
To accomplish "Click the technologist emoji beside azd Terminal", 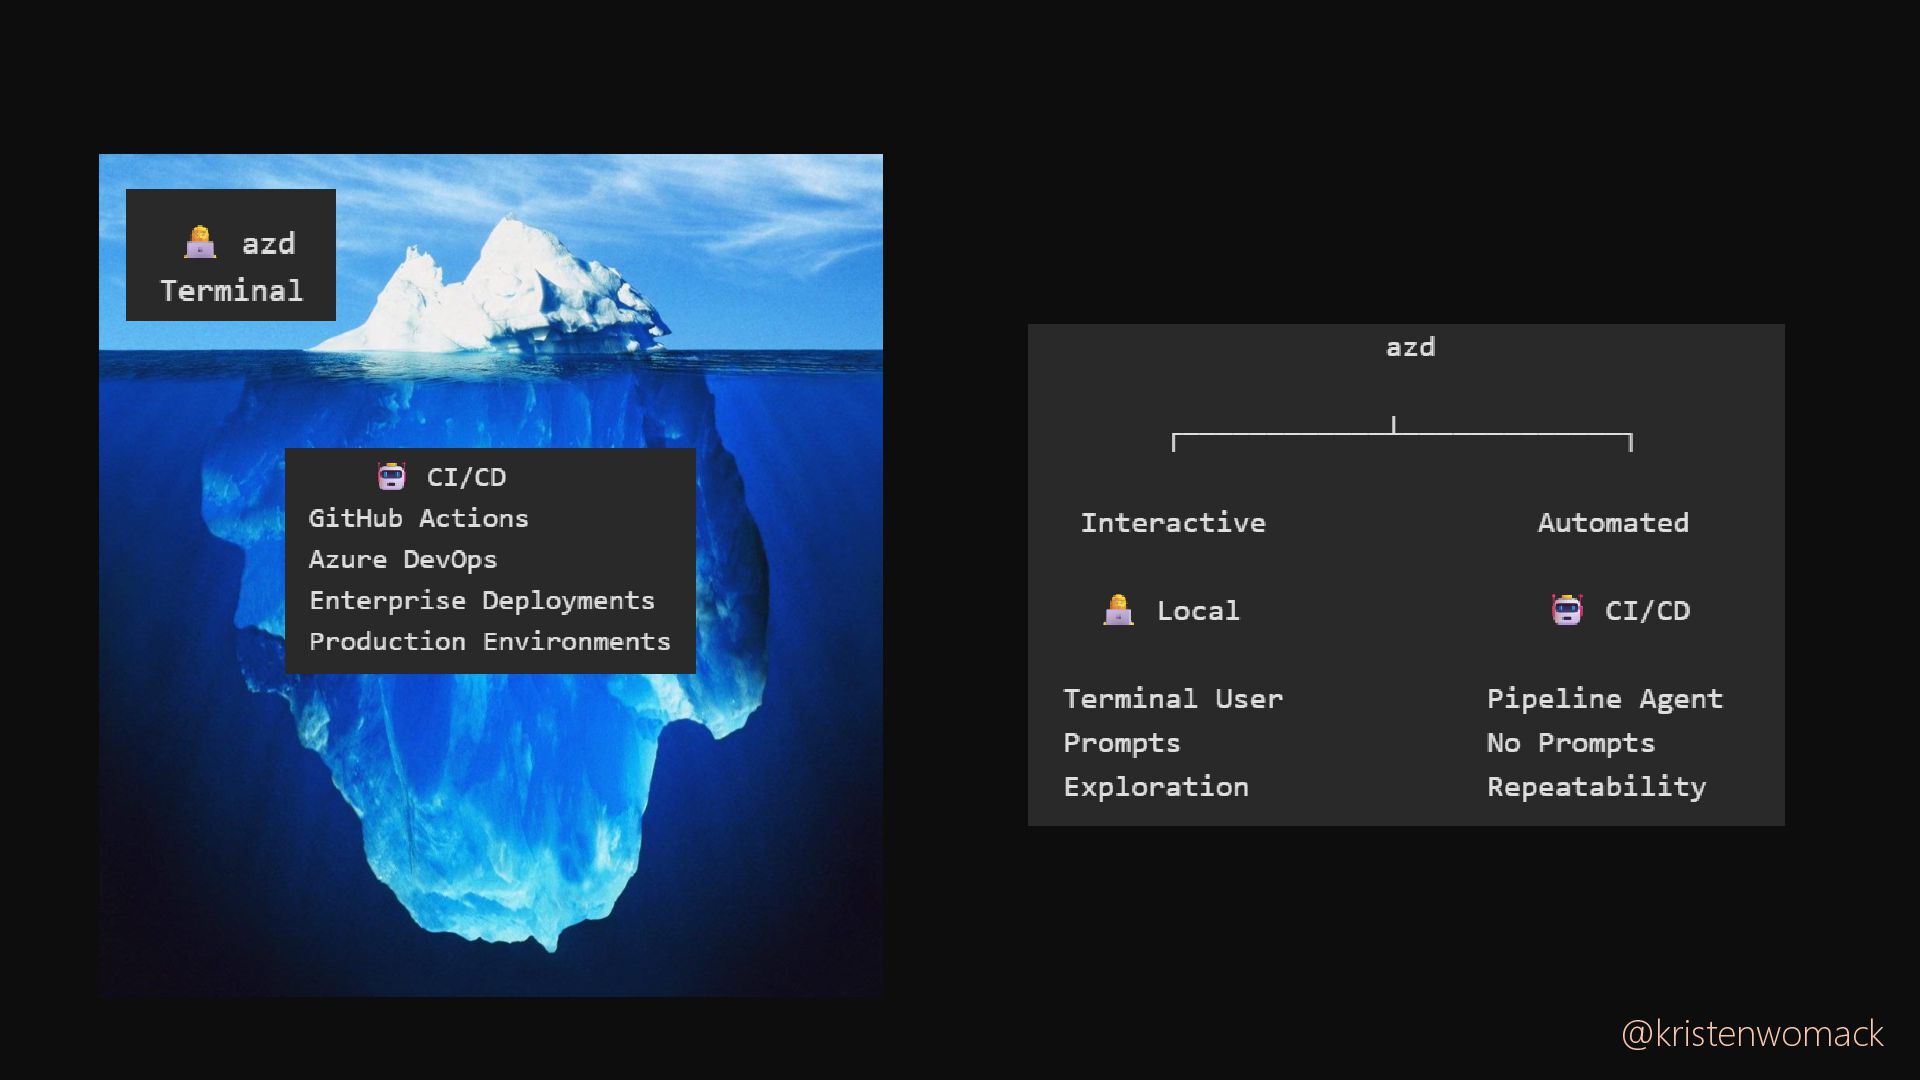I will click(200, 242).
